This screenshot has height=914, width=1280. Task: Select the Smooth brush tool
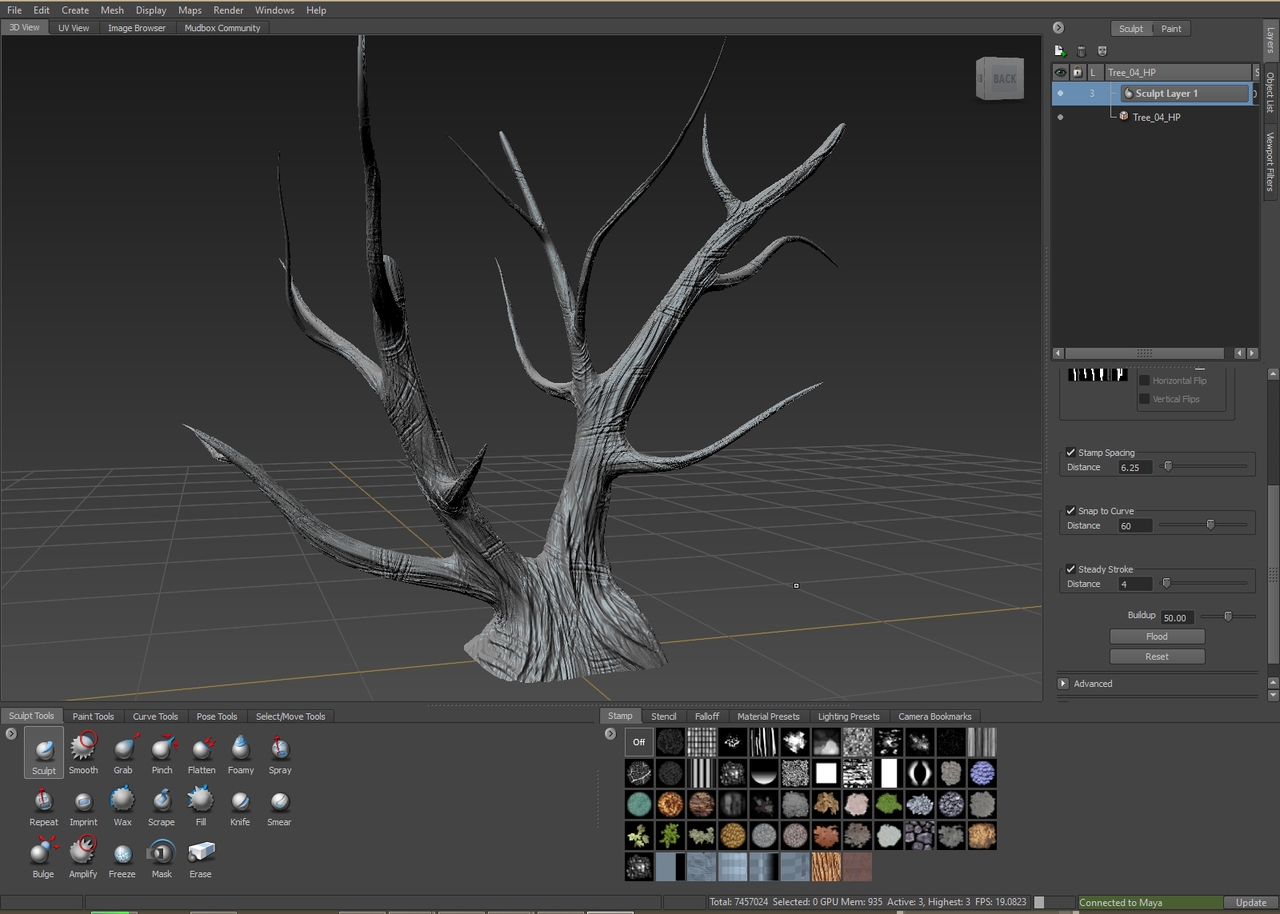(x=83, y=753)
